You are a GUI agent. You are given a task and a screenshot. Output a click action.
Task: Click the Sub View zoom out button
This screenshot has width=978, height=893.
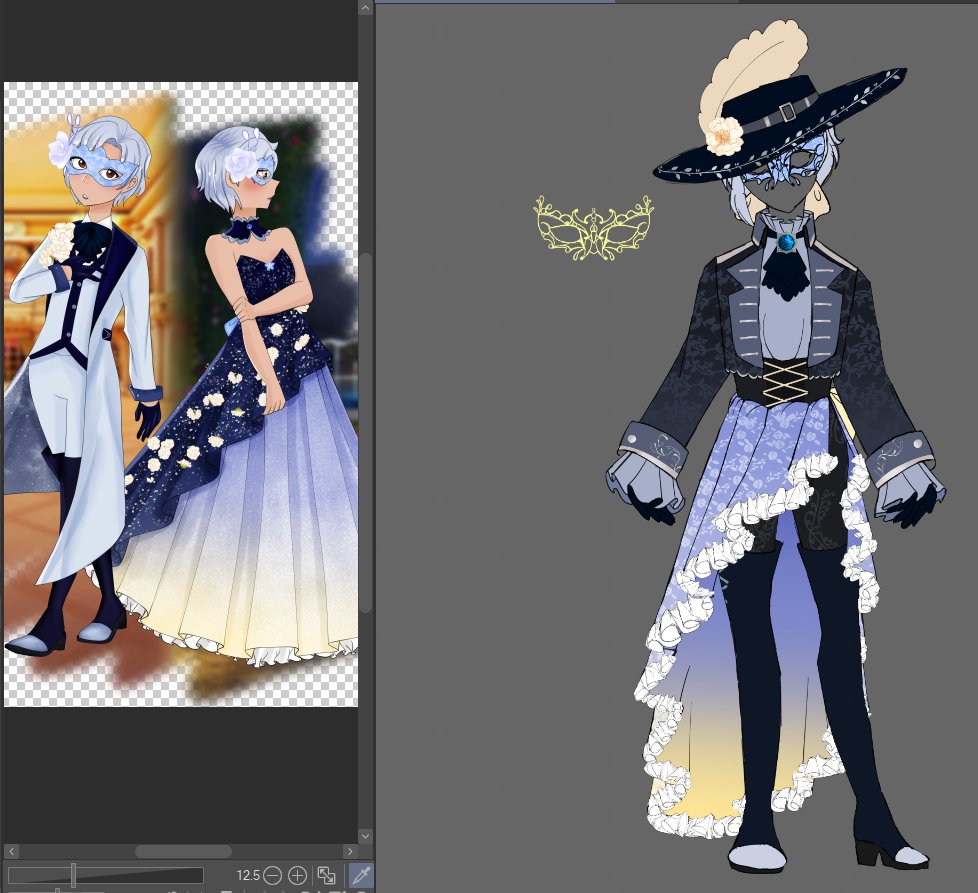272,875
